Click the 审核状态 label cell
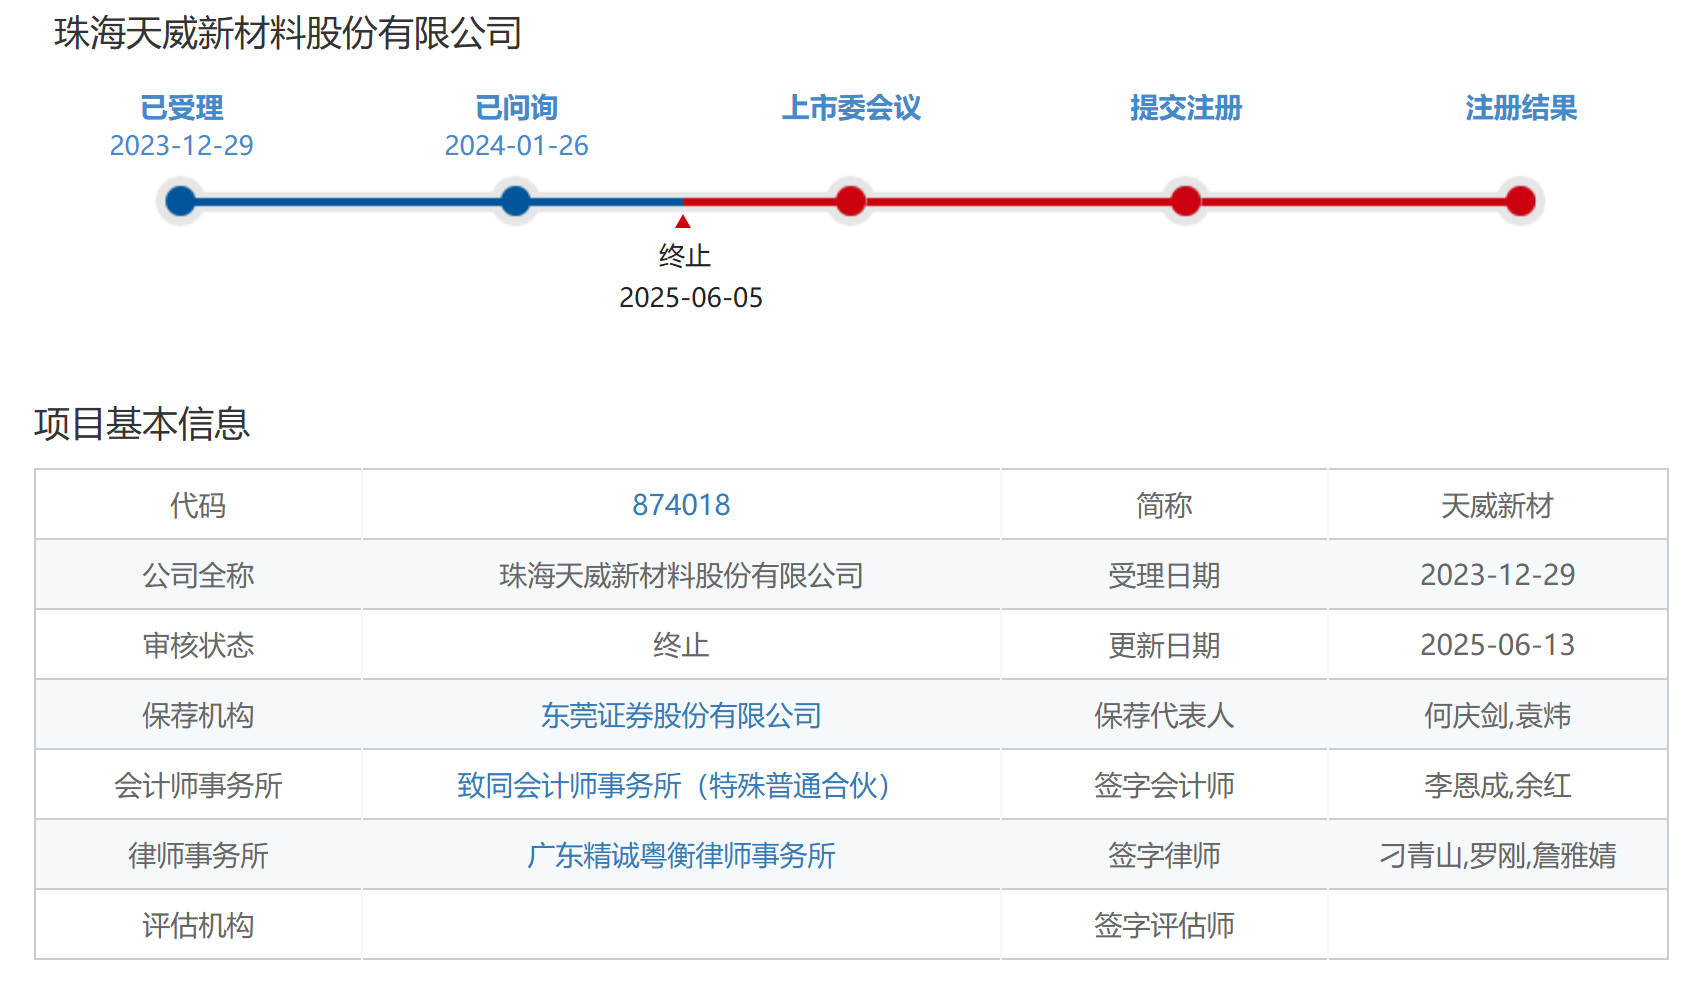Image resolution: width=1708 pixels, height=990 pixels. [198, 645]
